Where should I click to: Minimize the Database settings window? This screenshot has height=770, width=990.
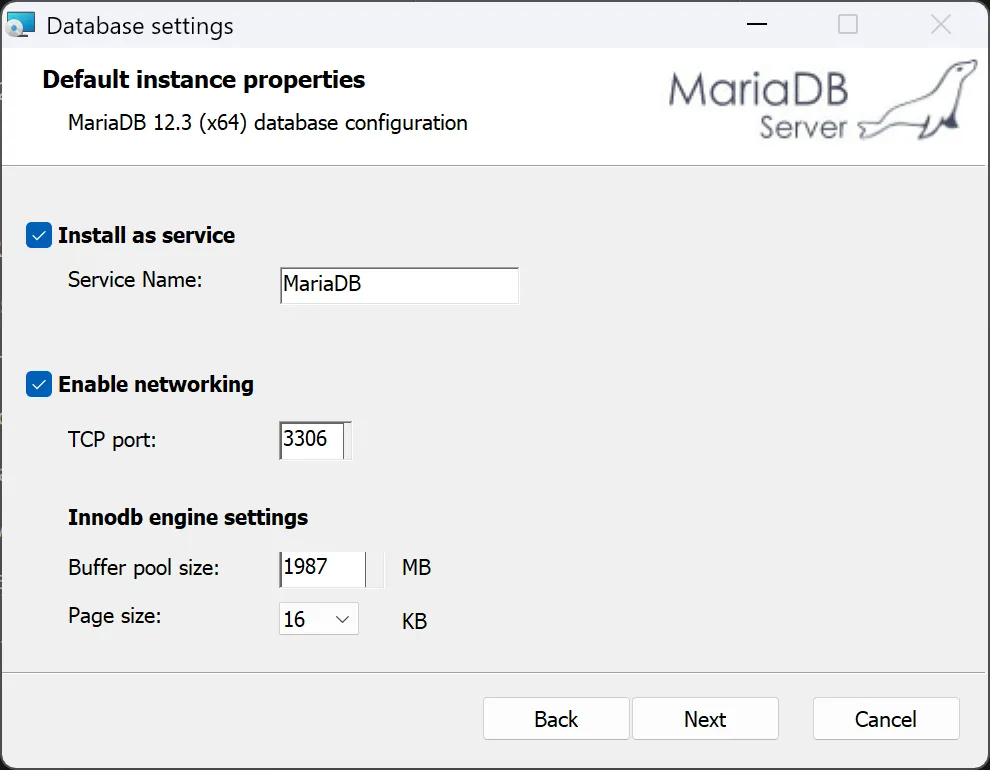756,25
